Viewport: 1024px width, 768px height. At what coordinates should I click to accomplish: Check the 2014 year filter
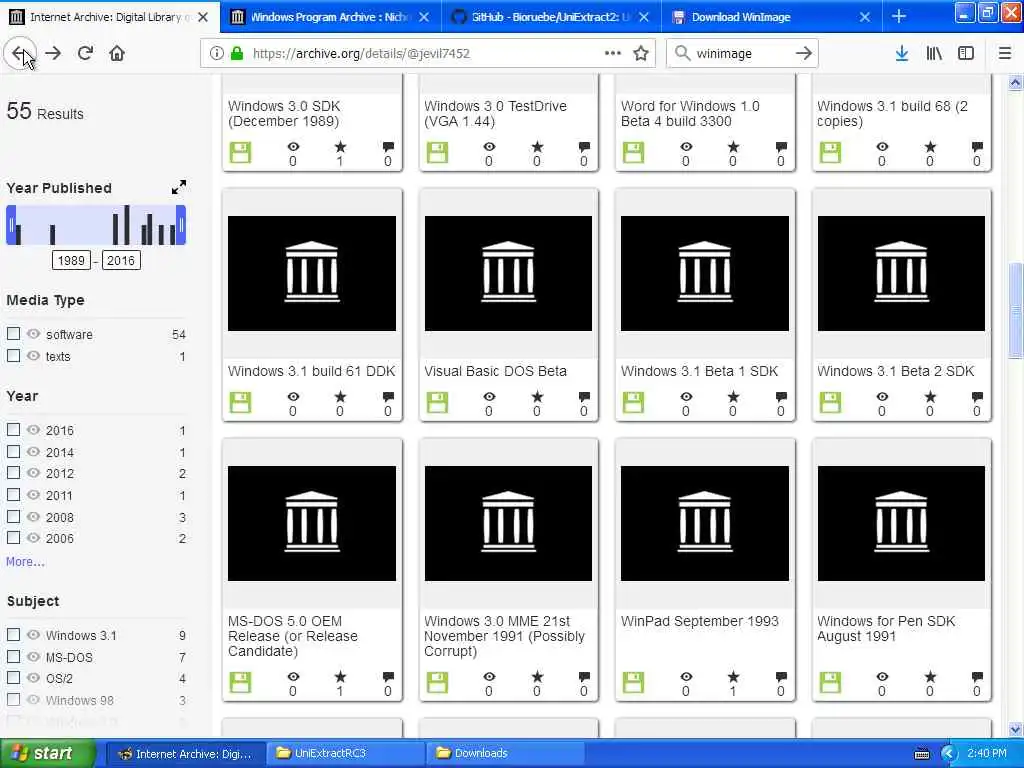point(13,451)
